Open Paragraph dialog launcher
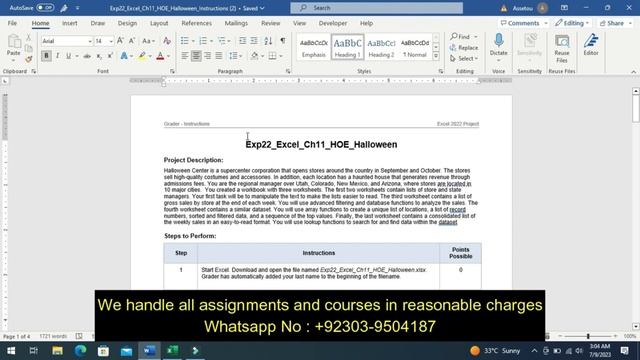This screenshot has height=360, width=640. pos(288,71)
